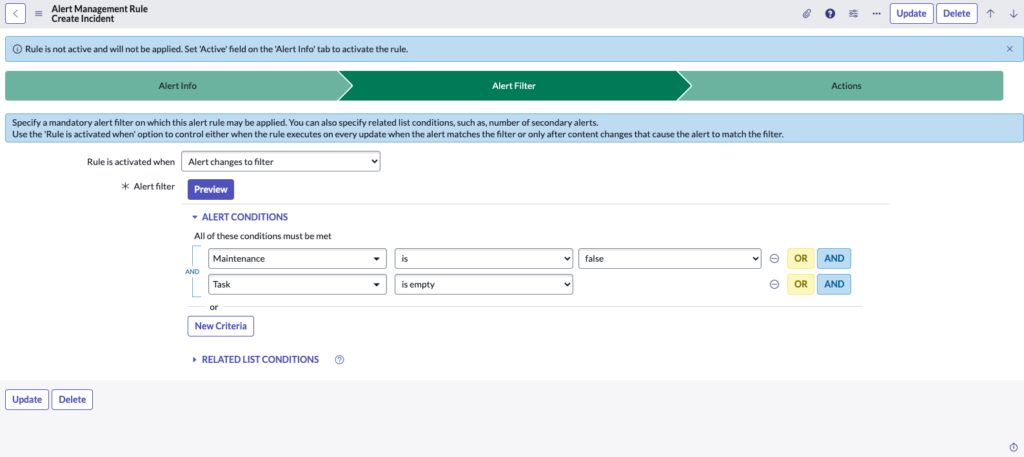Click the Preview button
This screenshot has height=457, width=1024.
[210, 189]
